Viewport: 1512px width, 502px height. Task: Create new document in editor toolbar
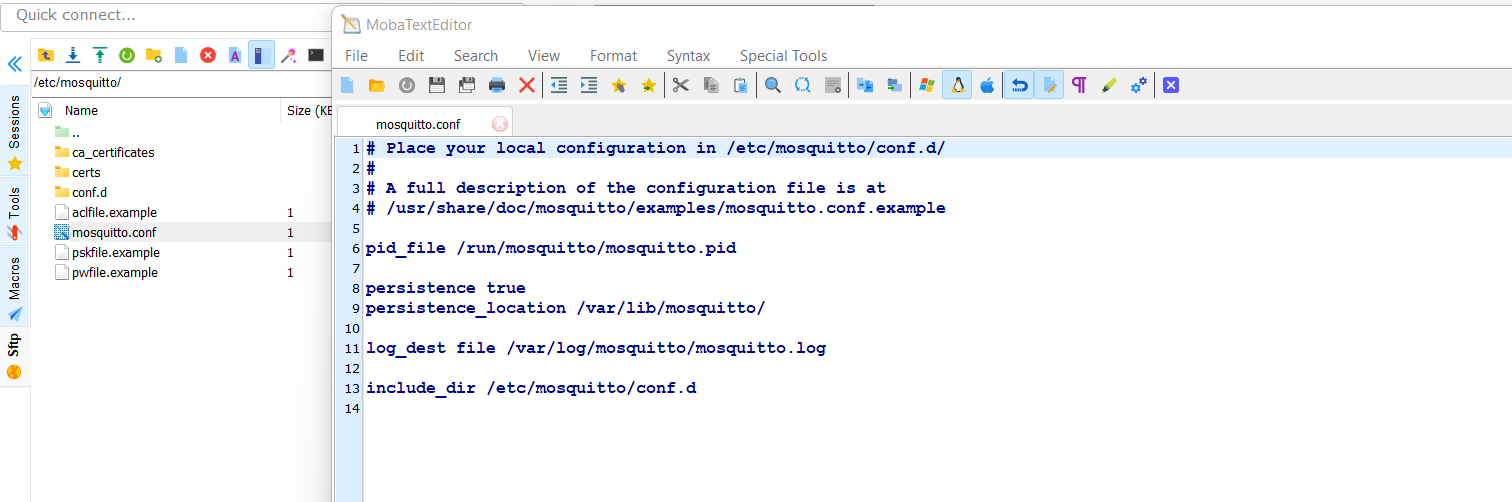(347, 85)
